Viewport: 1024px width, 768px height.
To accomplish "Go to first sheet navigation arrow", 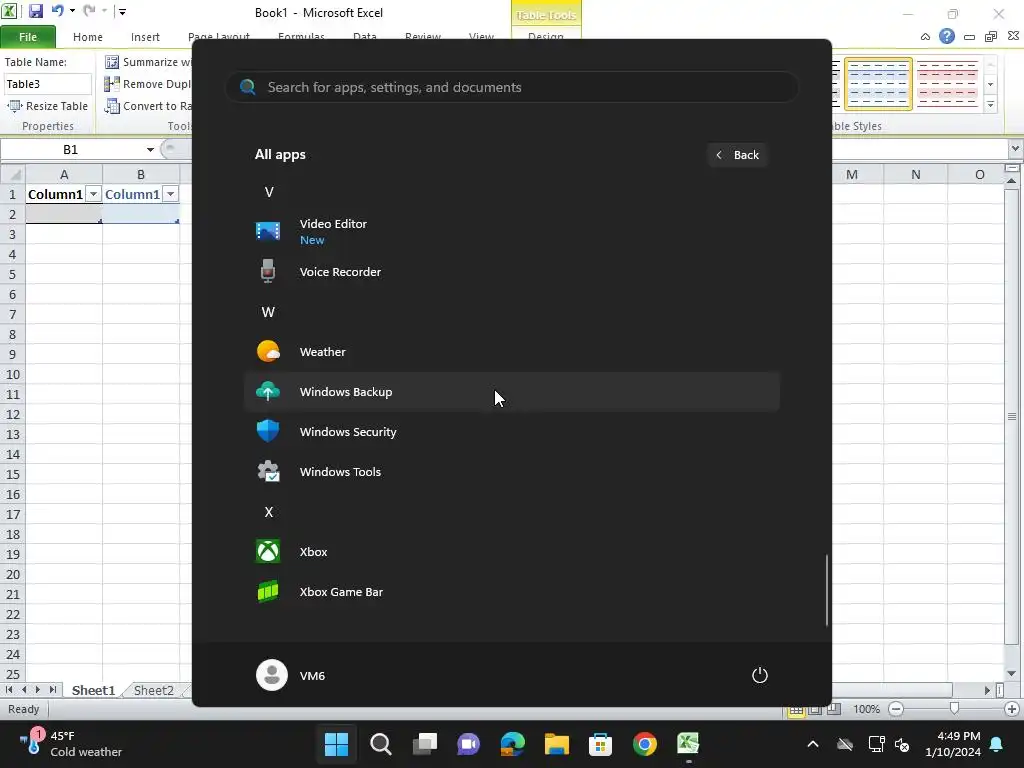I will (x=9, y=690).
